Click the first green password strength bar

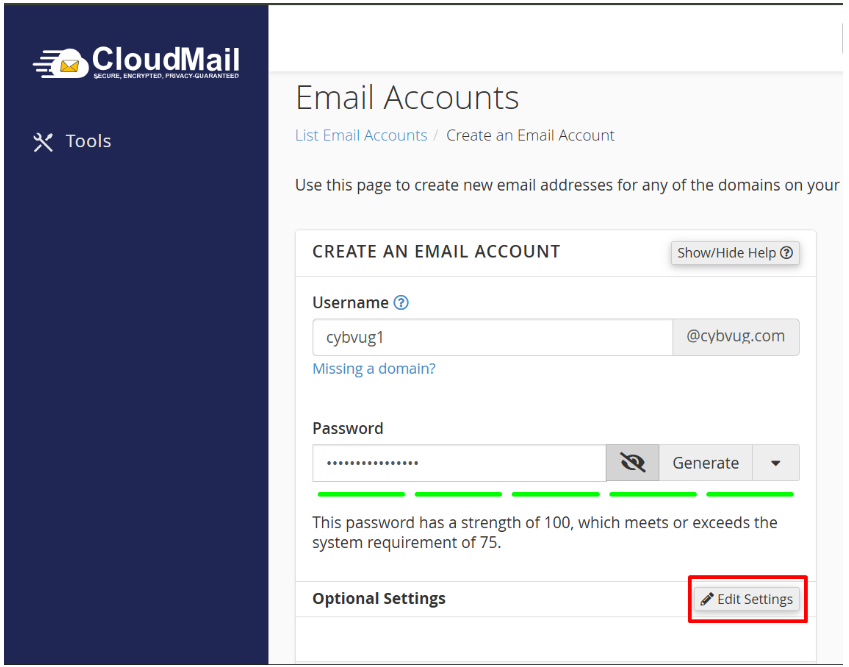point(361,494)
